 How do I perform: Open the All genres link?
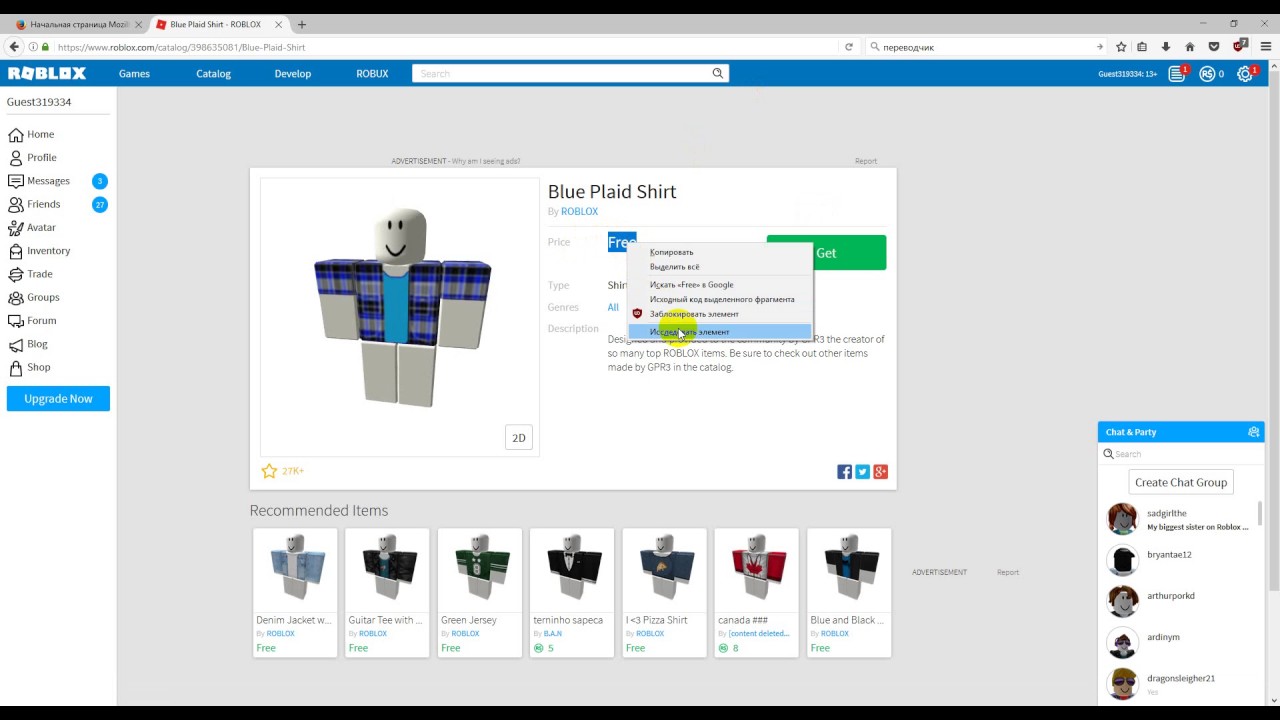[613, 307]
